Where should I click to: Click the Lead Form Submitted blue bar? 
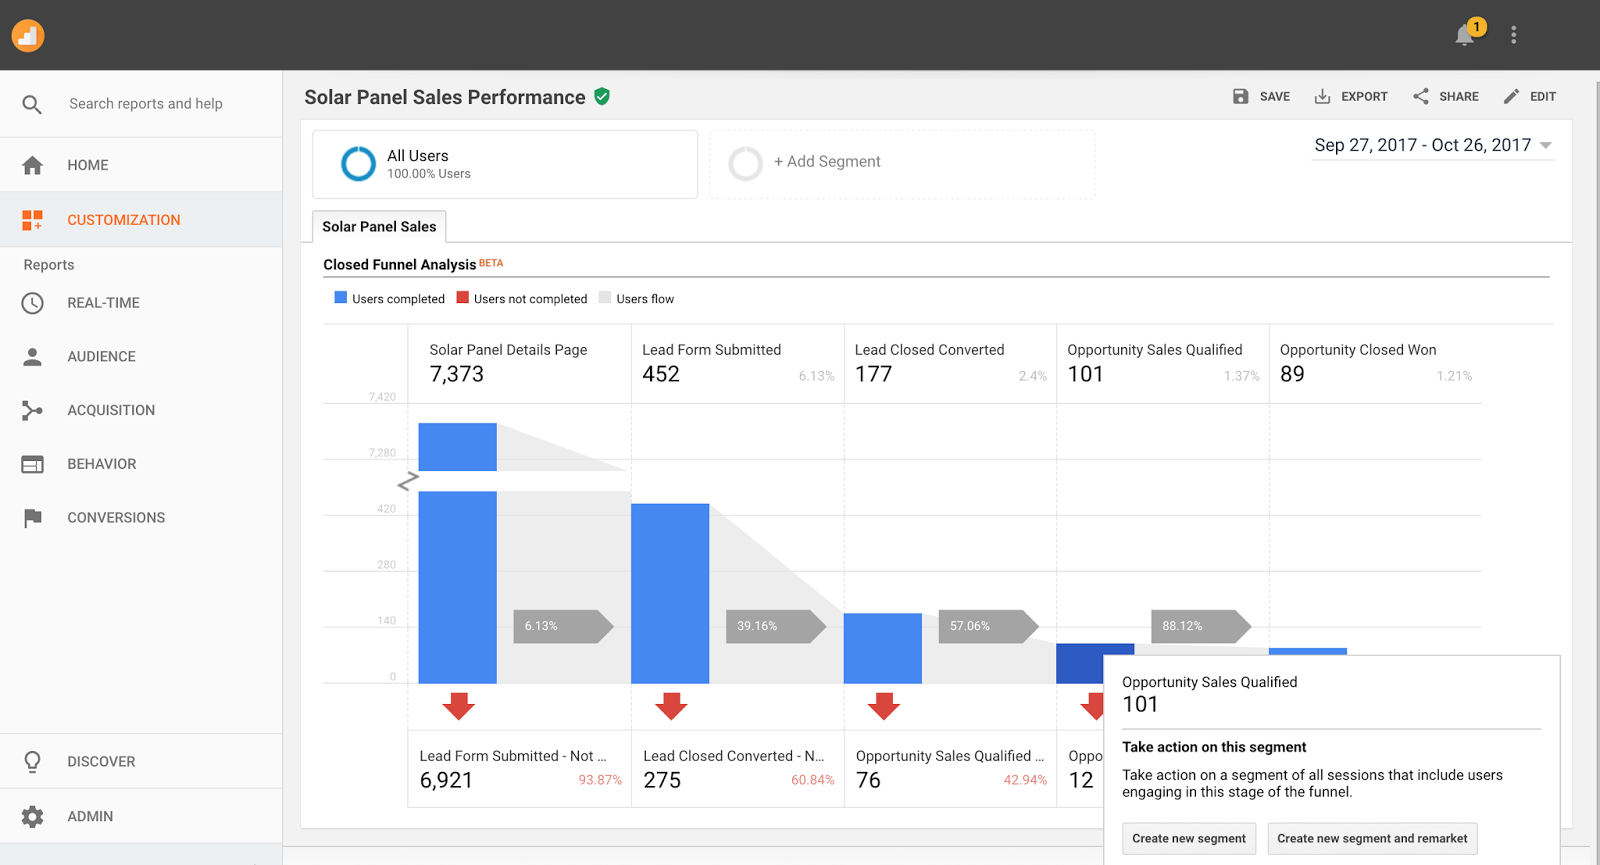pyautogui.click(x=670, y=593)
